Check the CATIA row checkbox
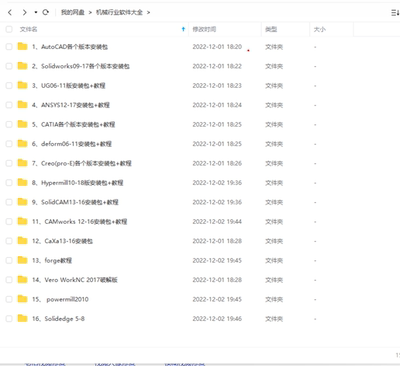This screenshot has width=400, height=366. pyautogui.click(x=9, y=124)
